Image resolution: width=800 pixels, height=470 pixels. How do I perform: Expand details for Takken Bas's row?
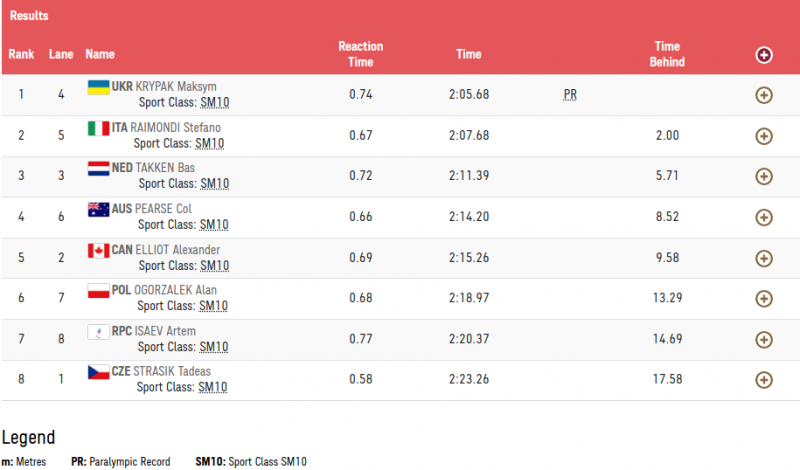point(764,176)
